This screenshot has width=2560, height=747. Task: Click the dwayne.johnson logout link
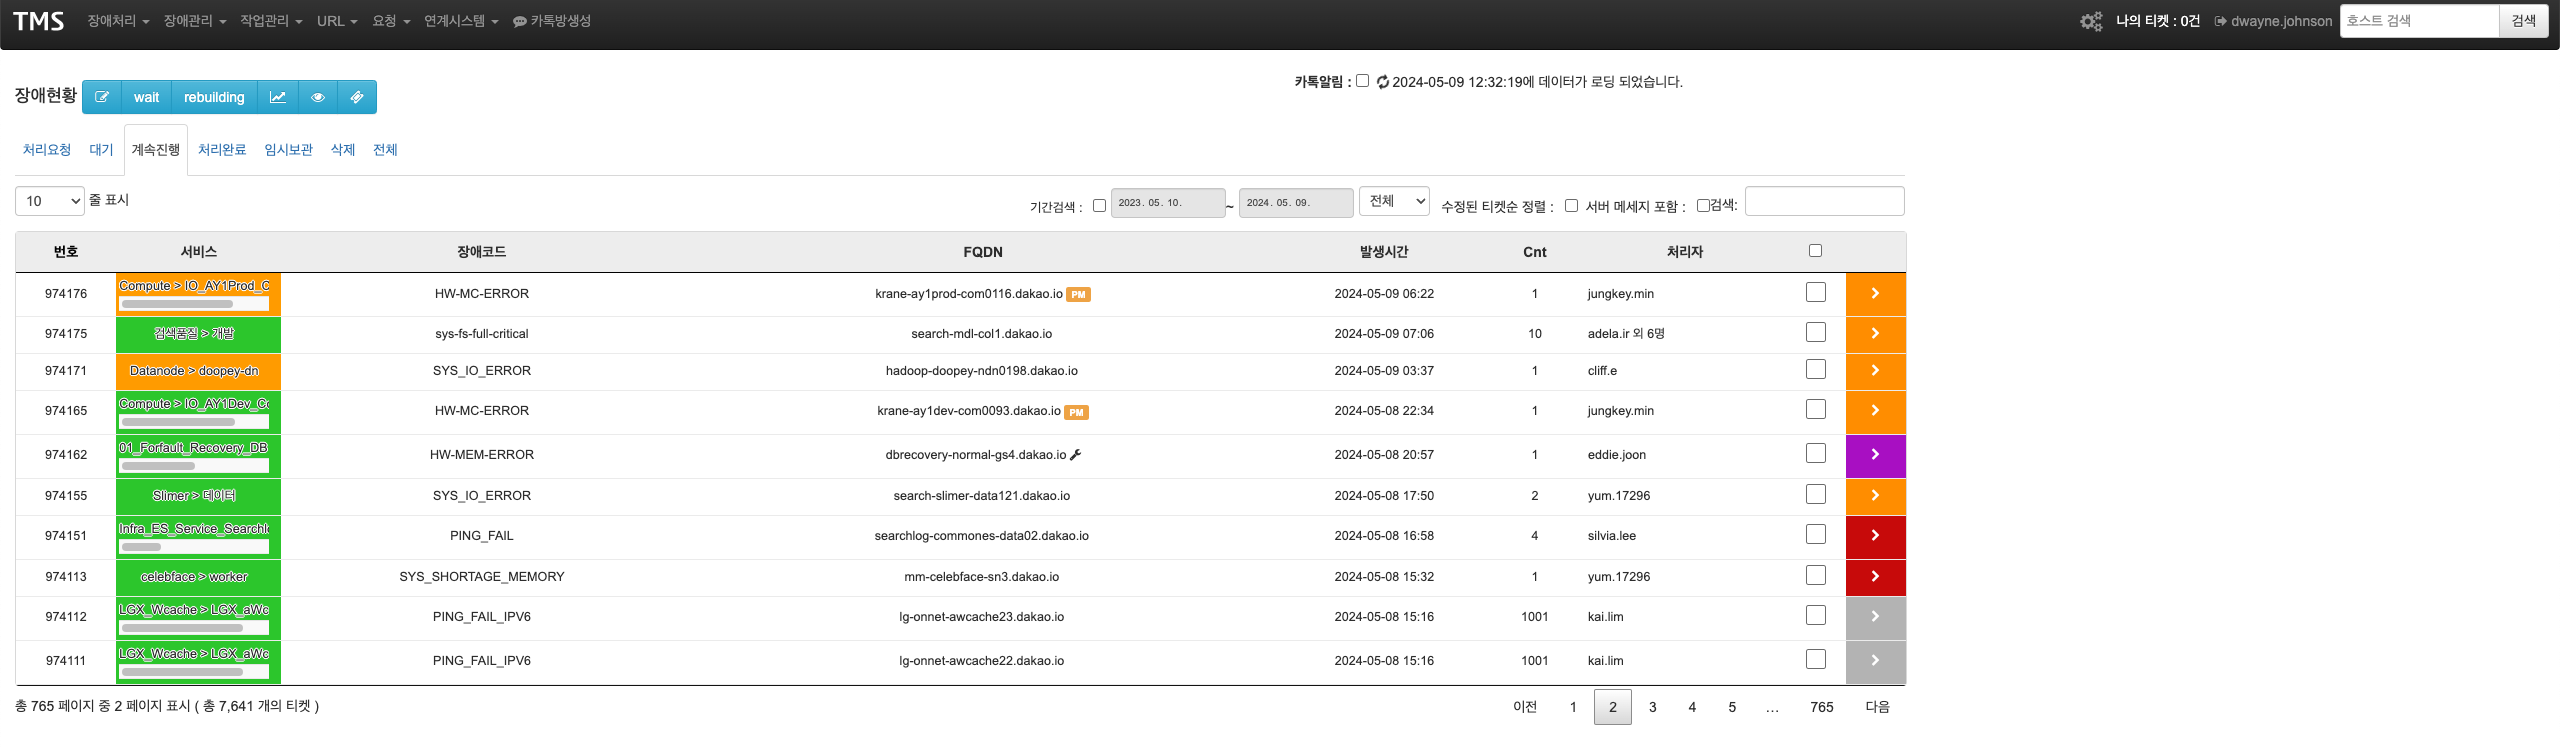[2273, 21]
